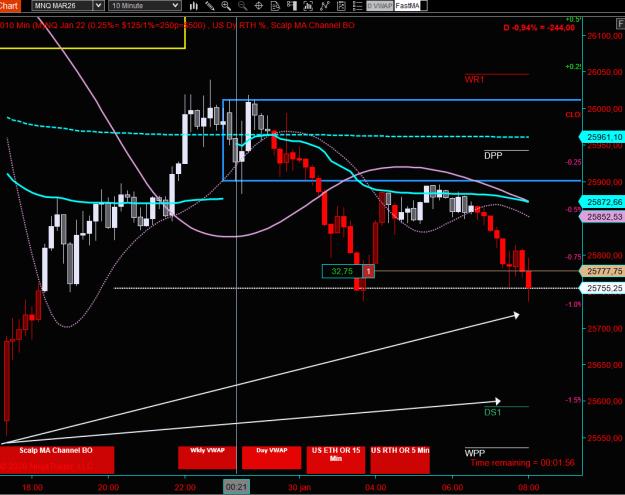Viewport: 625px width, 495px height.
Task: Open the Indicators icon
Action: tap(325, 6)
